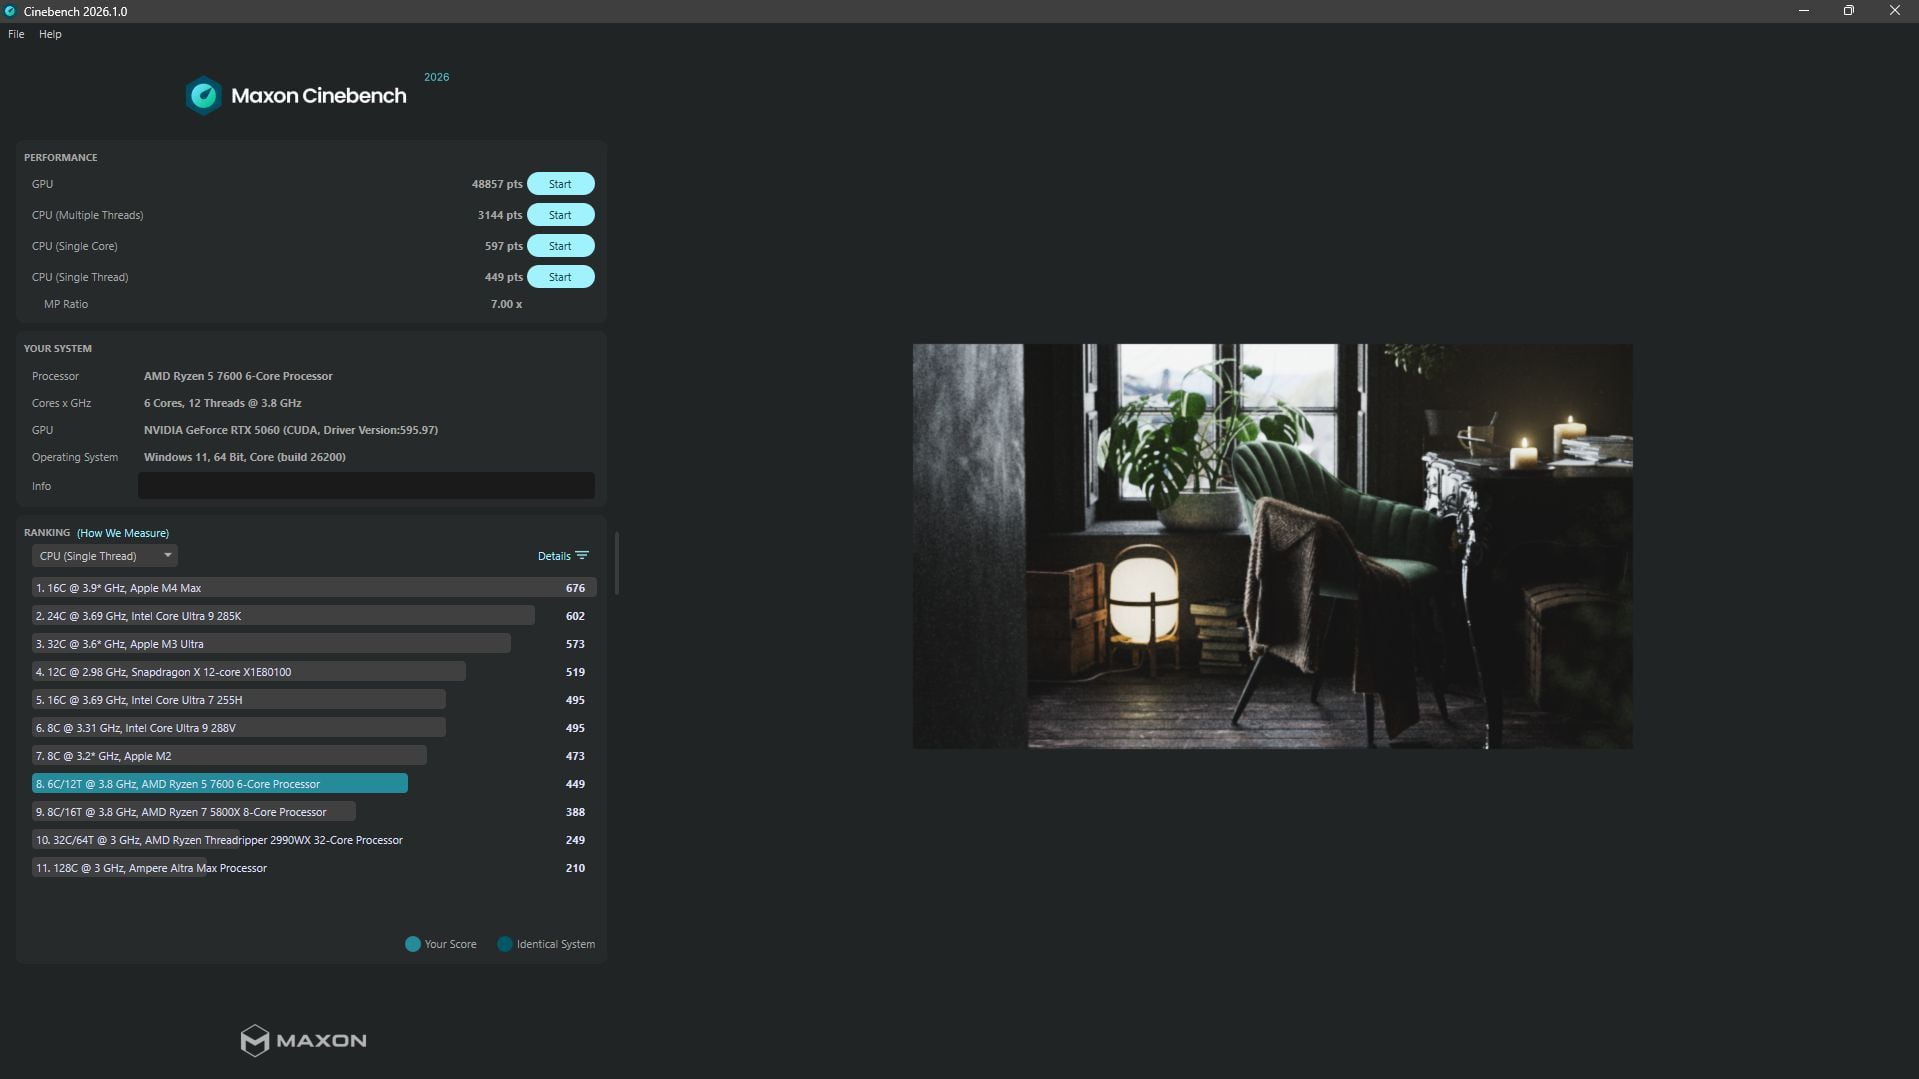Image resolution: width=1919 pixels, height=1079 pixels.
Task: Open the CPU (Single Thread) ranking dropdown
Action: tap(104, 556)
